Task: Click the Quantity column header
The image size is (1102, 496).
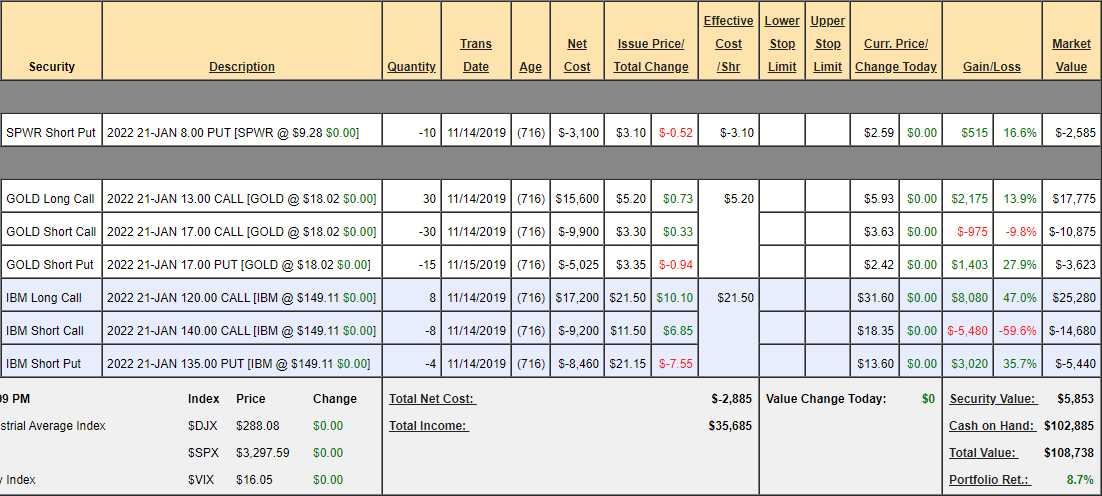Action: [x=411, y=67]
